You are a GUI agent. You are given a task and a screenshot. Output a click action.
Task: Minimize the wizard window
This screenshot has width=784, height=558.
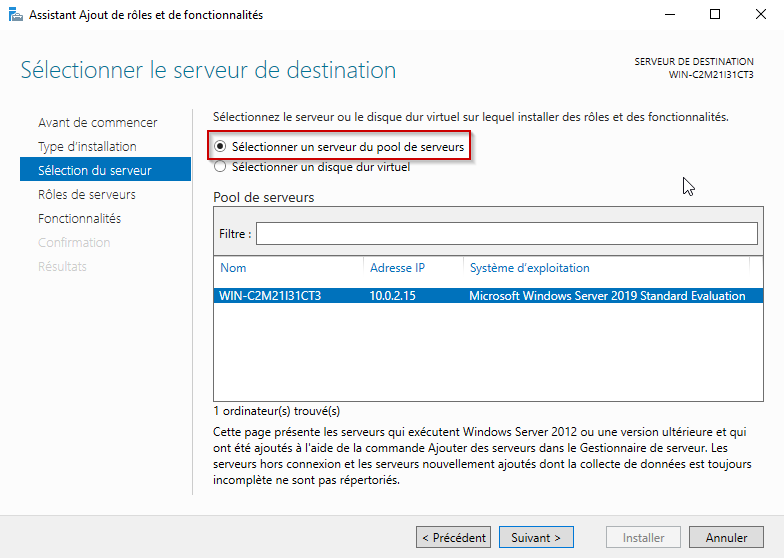[x=670, y=14]
